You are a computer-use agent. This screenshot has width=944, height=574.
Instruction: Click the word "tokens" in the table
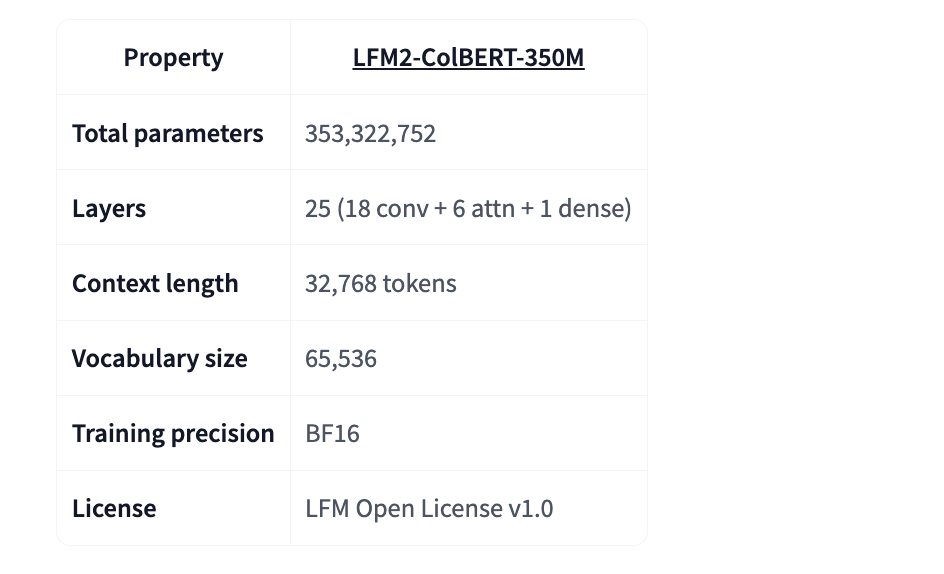(420, 283)
